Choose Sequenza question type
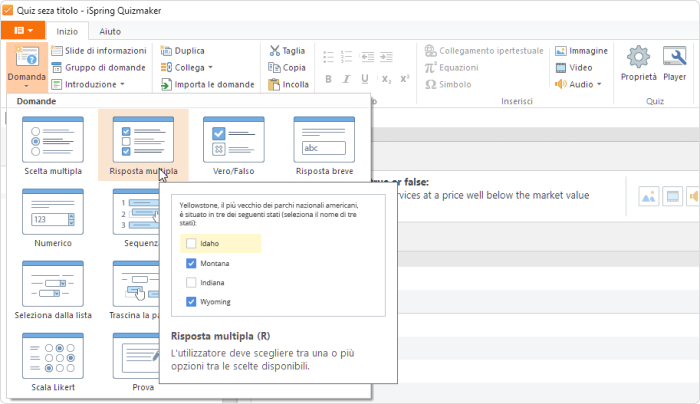 click(x=136, y=218)
